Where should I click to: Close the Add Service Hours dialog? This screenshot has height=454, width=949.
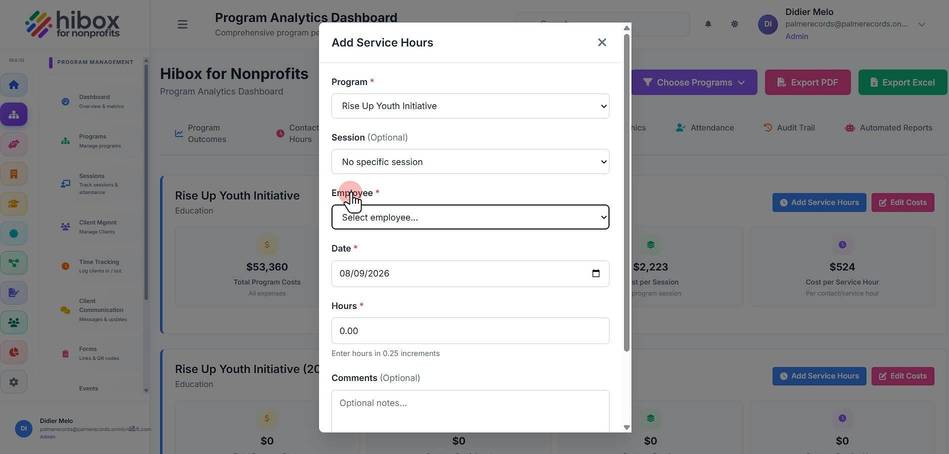click(x=602, y=42)
